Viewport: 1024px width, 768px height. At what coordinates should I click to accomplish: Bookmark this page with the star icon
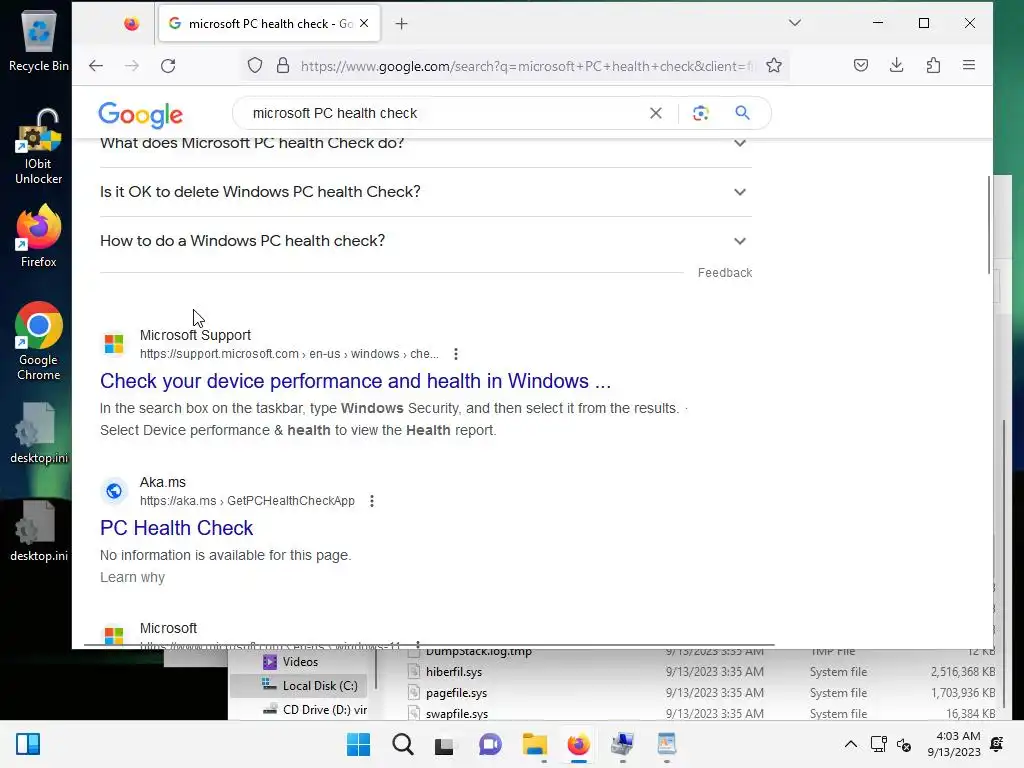pyautogui.click(x=774, y=65)
